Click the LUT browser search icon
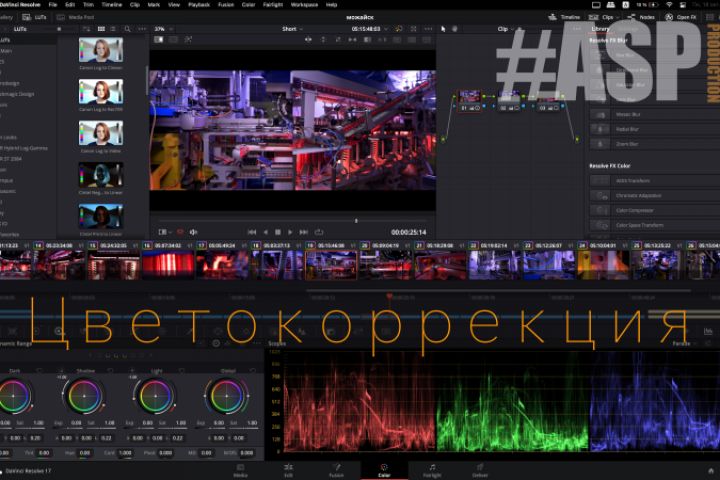Image resolution: width=720 pixels, height=480 pixels. click(x=127, y=29)
